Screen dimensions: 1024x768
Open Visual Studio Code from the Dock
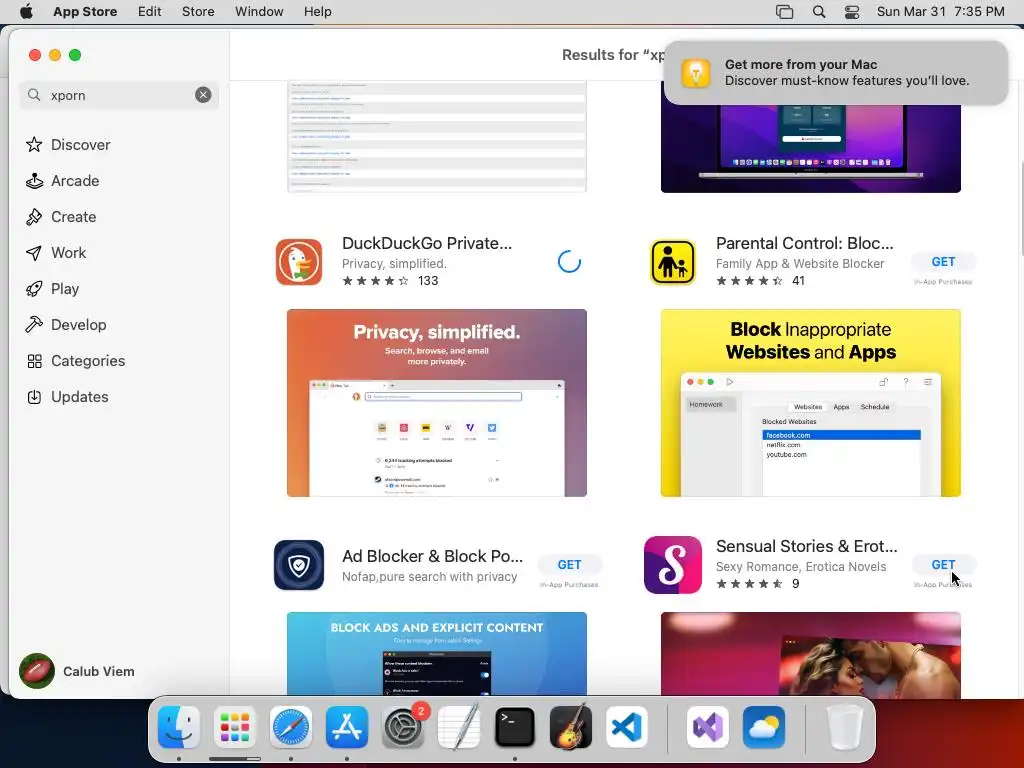627,727
